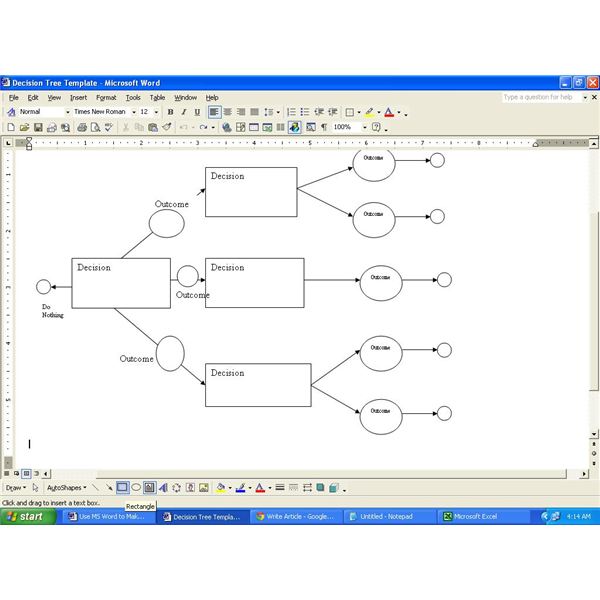Toggle Align Left
The height and width of the screenshot is (600, 600).
214,112
